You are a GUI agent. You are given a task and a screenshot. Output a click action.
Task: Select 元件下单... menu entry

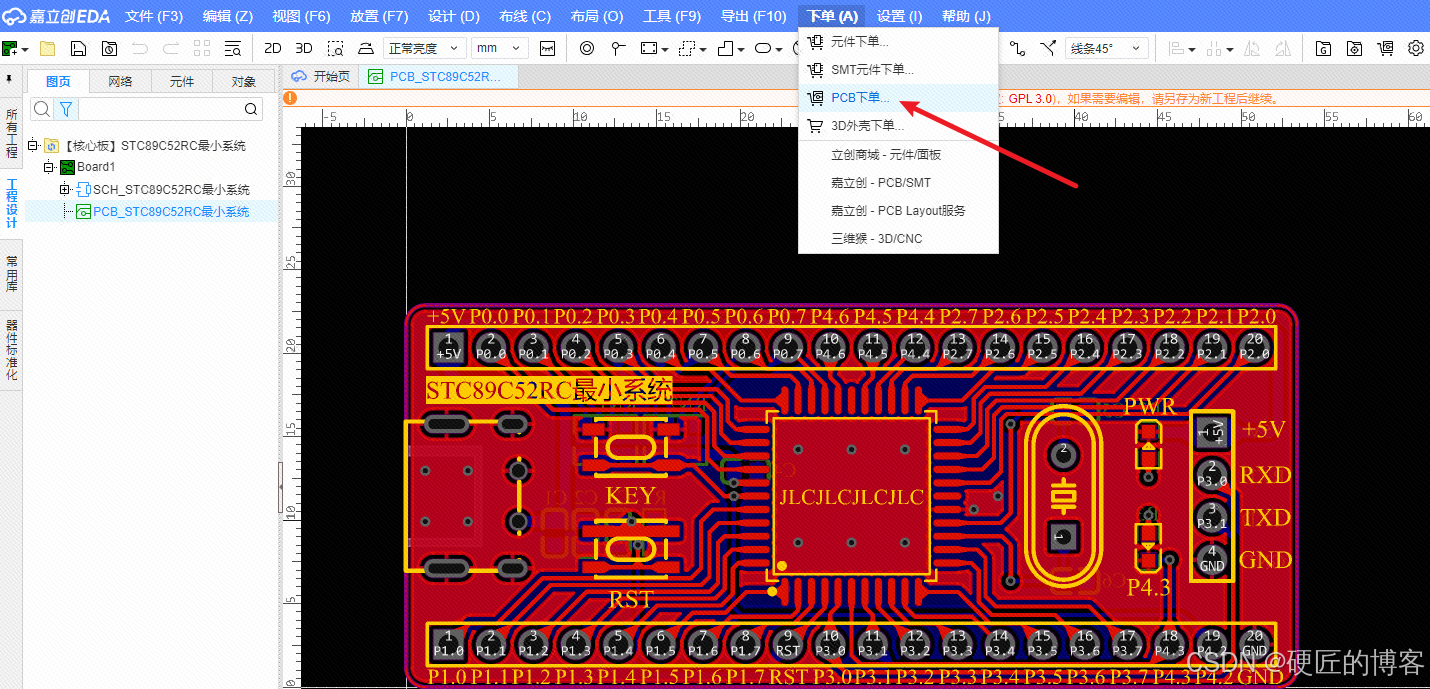pyautogui.click(x=898, y=42)
